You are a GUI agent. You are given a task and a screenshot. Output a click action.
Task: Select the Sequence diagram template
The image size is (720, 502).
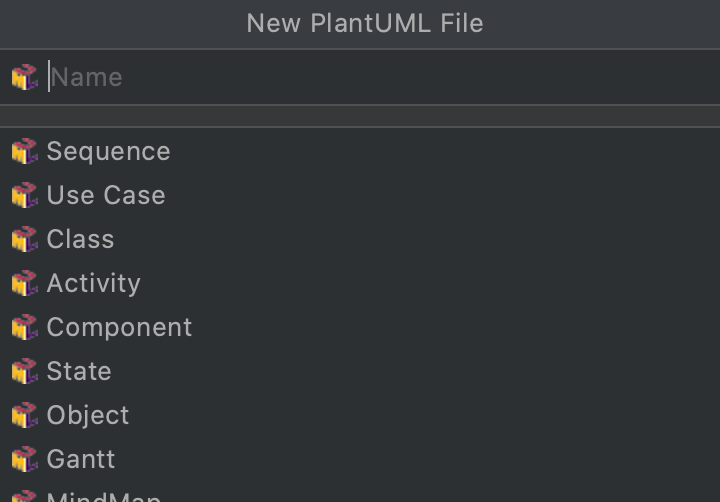coord(108,151)
